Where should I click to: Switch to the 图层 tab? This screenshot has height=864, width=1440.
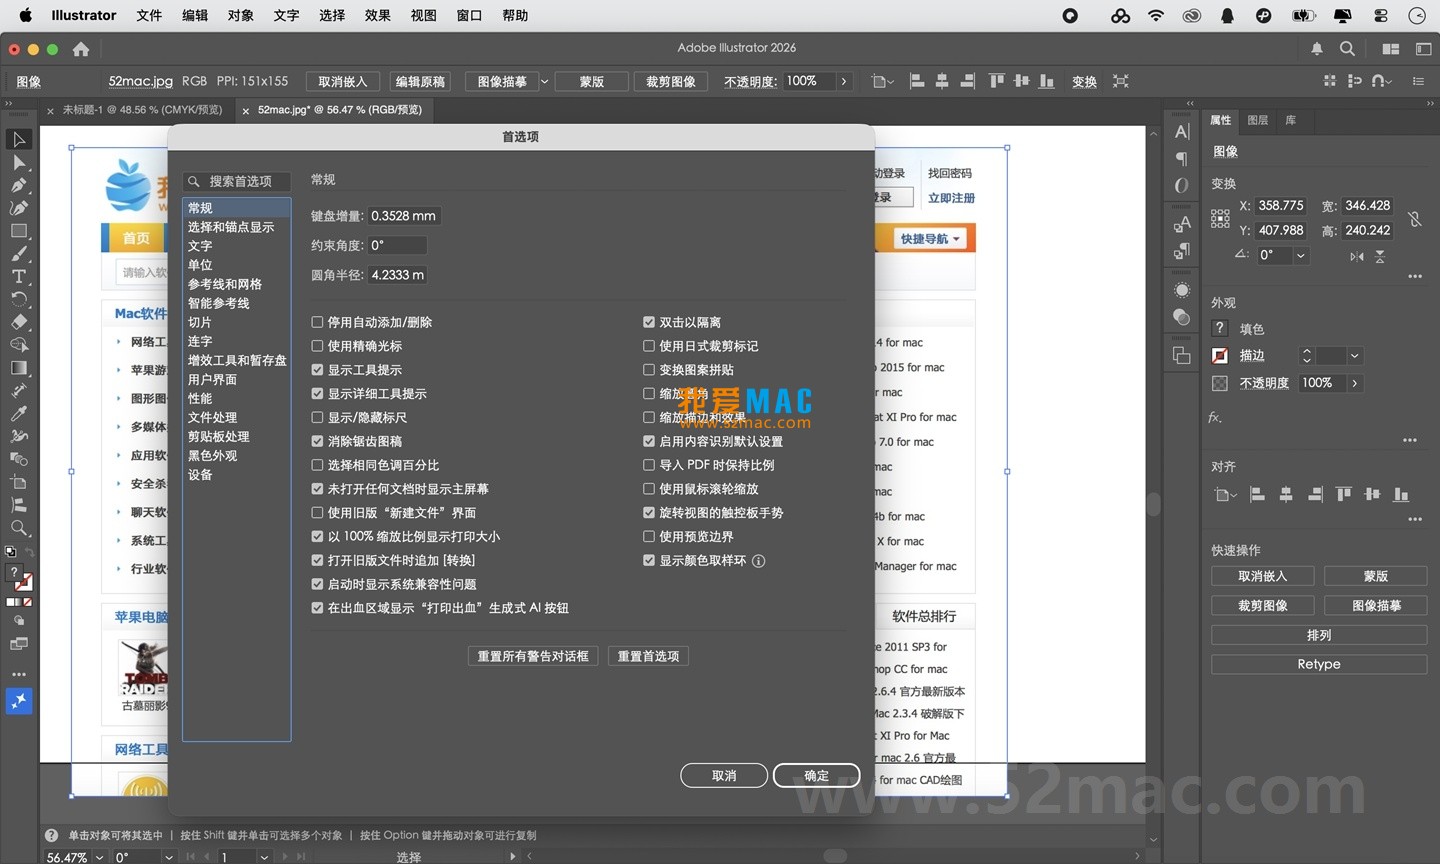[x=1257, y=121]
